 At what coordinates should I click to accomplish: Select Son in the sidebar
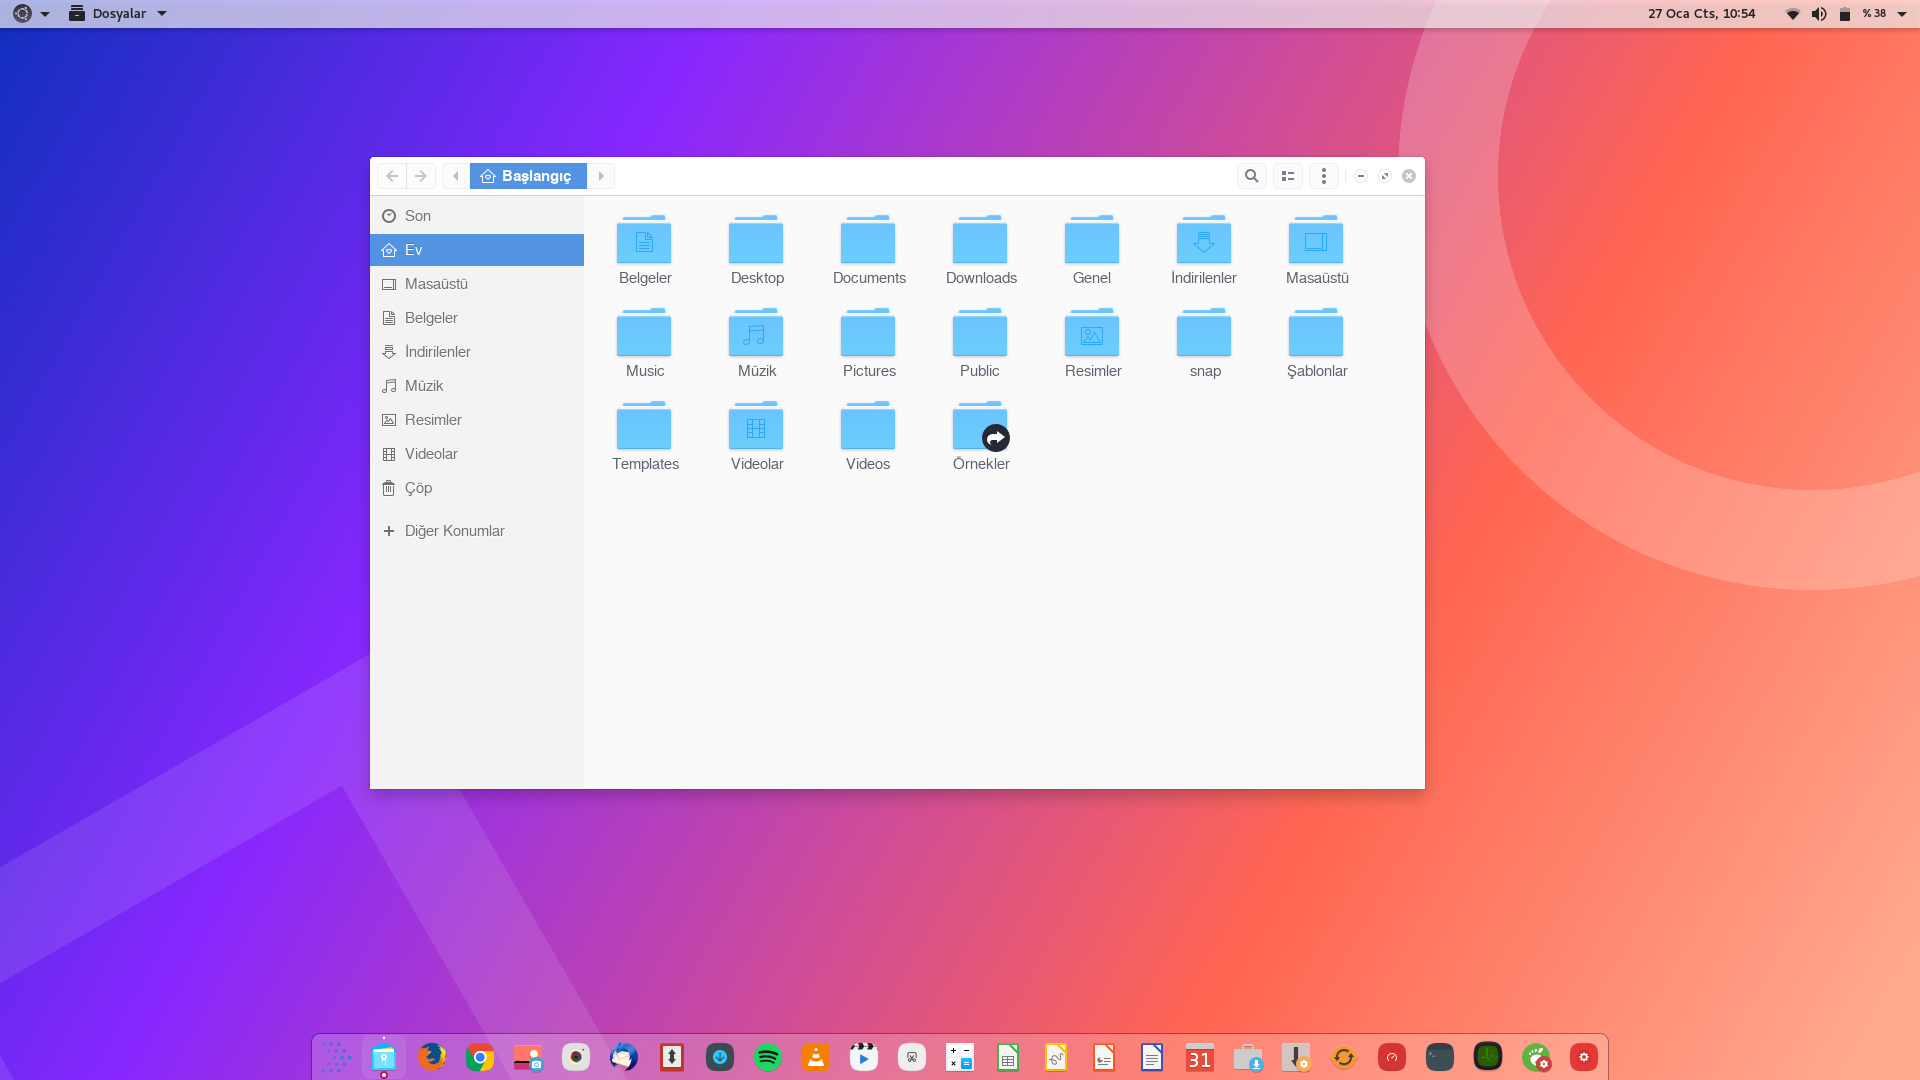[477, 216]
